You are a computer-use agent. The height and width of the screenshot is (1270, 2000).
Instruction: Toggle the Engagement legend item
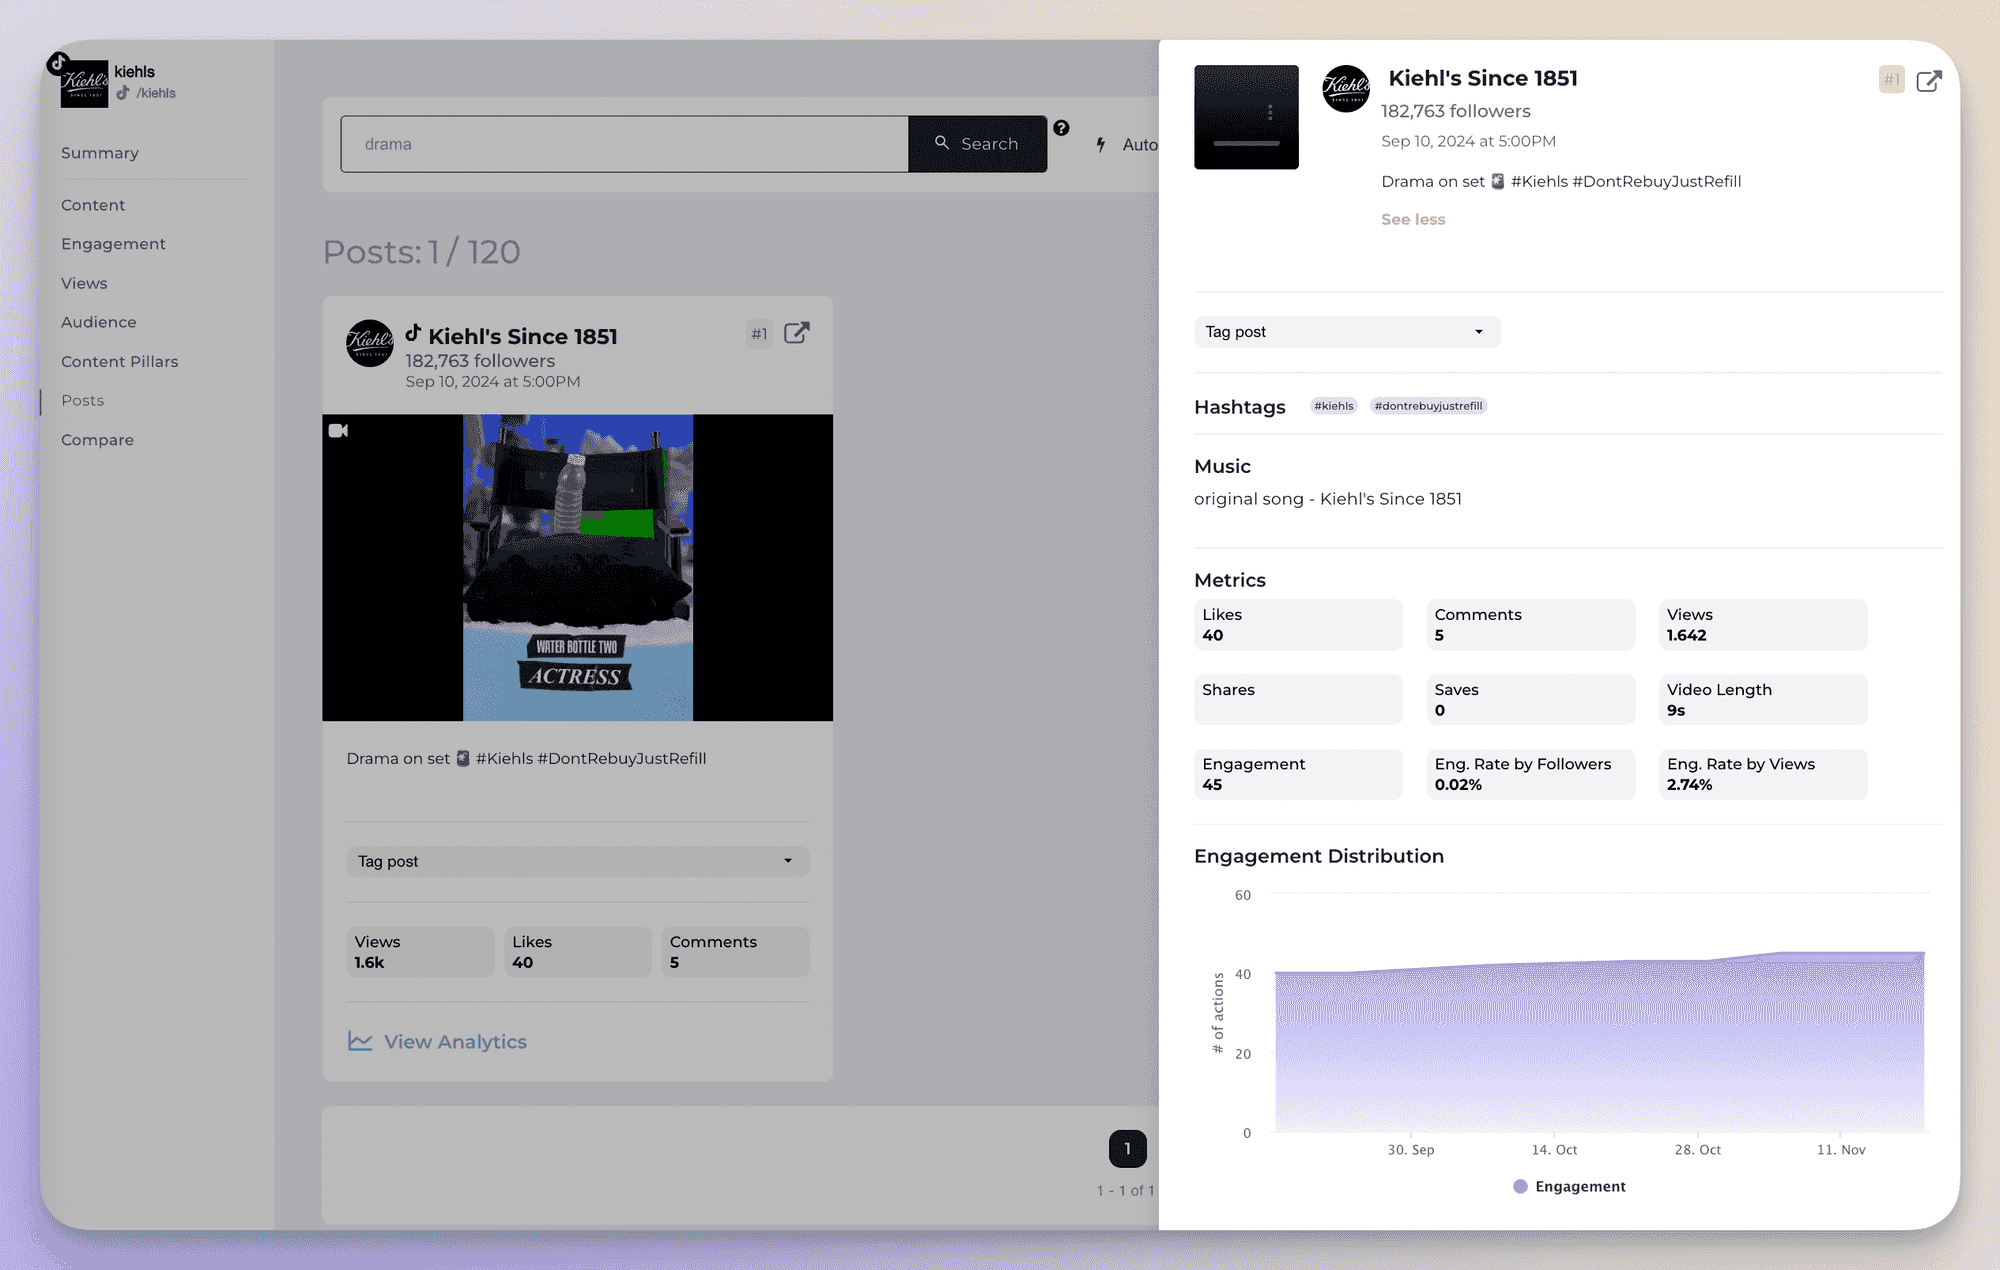[x=1569, y=1186]
